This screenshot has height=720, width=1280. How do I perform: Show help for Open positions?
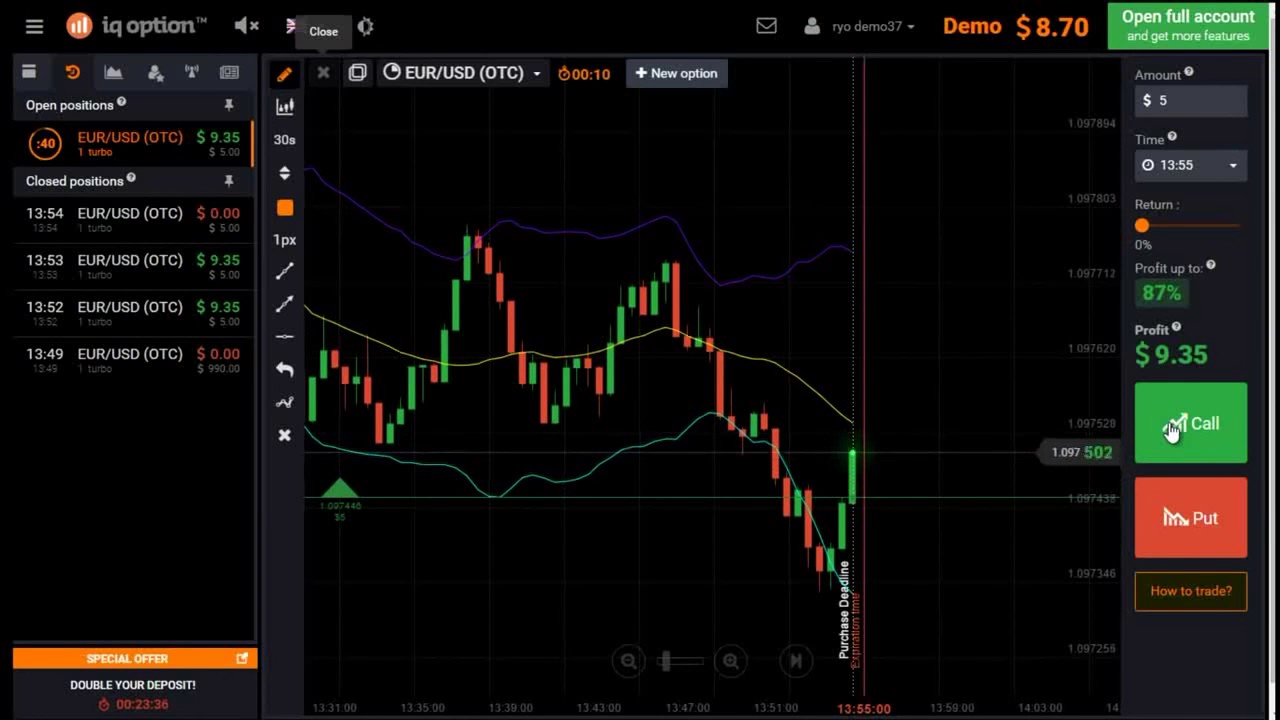(x=121, y=102)
